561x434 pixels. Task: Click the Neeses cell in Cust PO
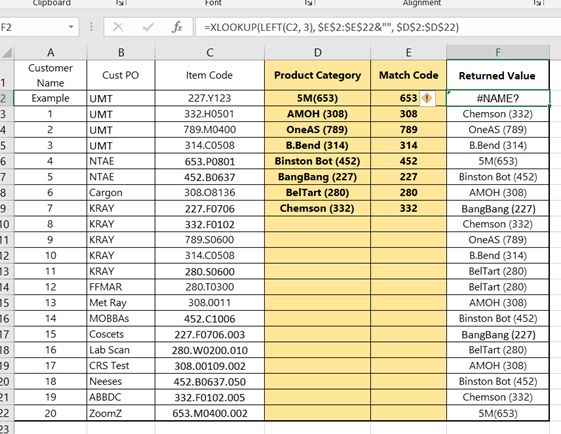121,381
